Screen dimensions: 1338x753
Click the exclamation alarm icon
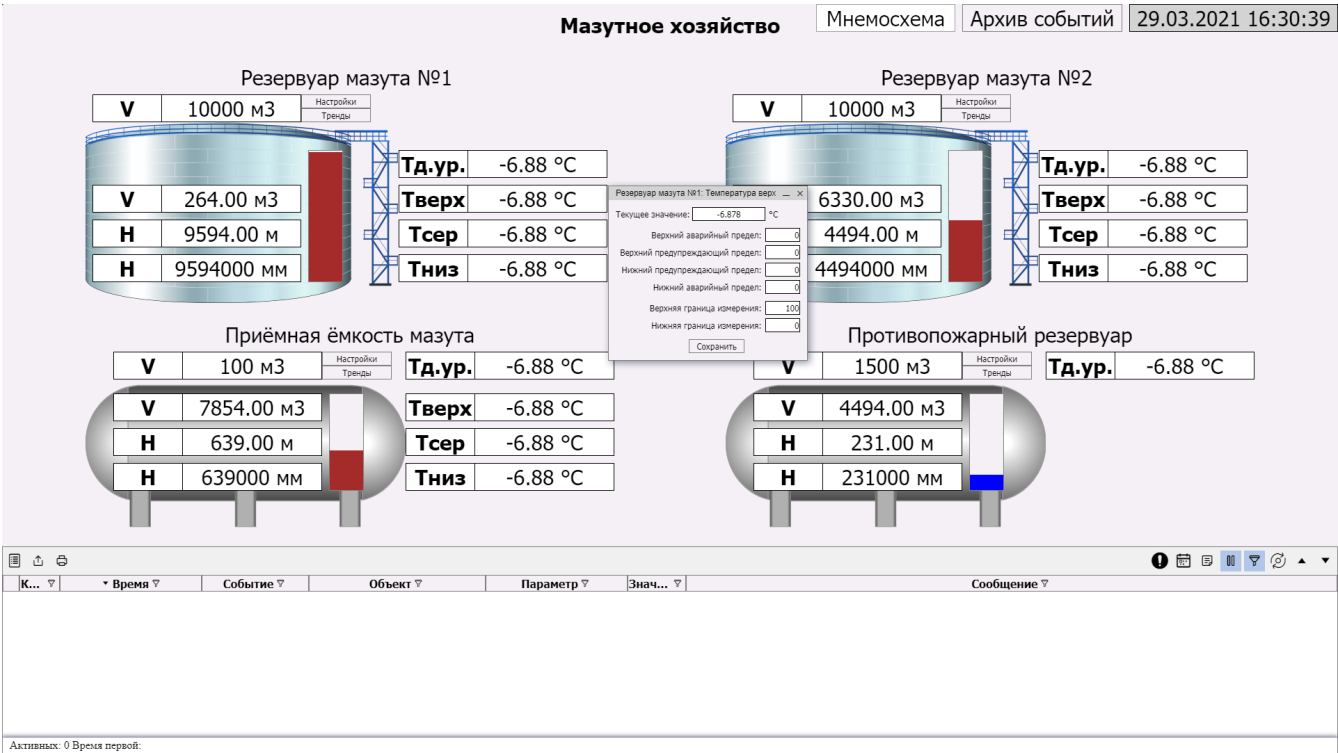[x=1160, y=561]
